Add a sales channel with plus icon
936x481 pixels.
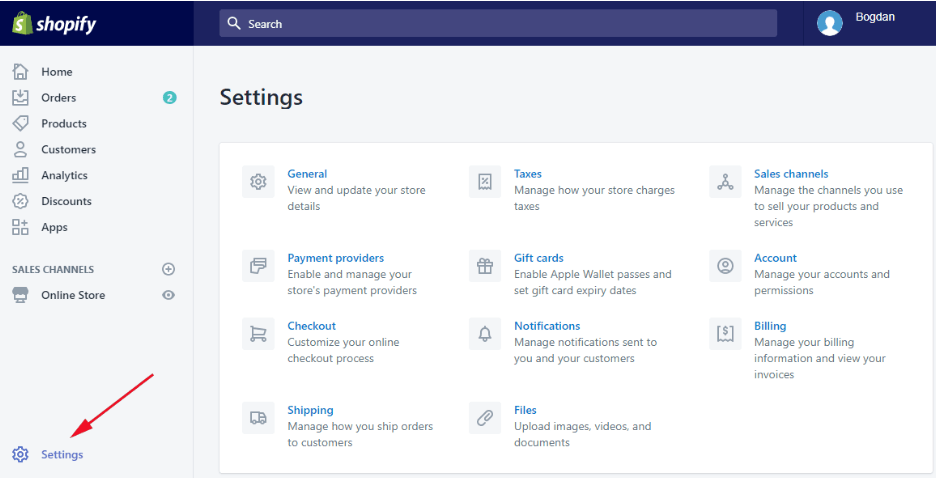(169, 269)
